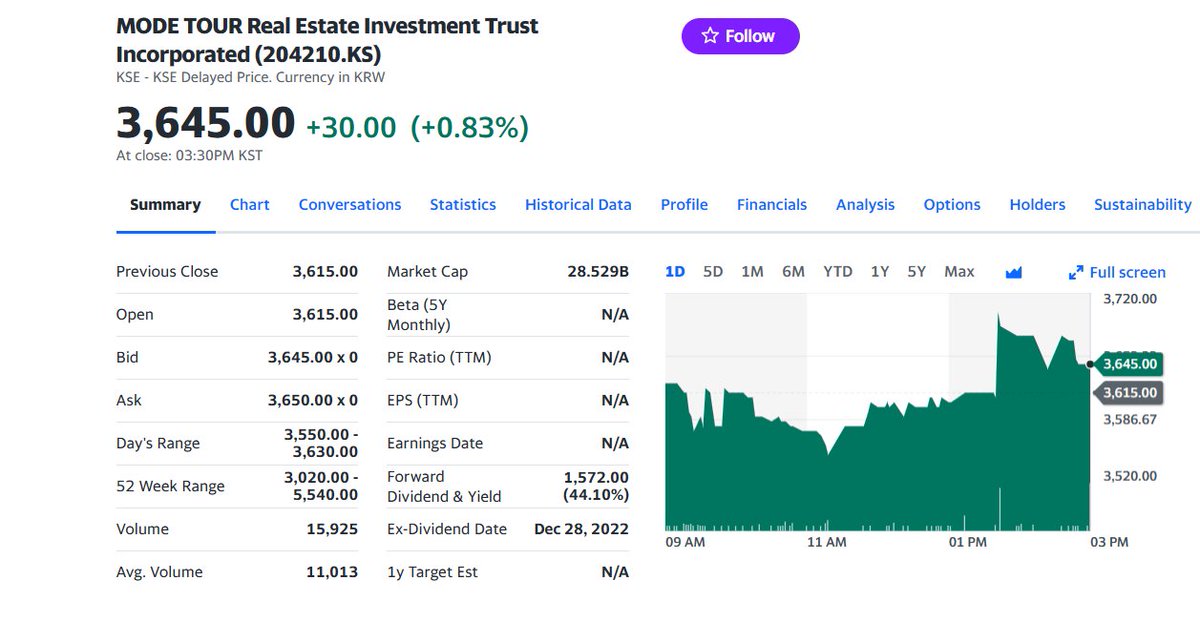The width and height of the screenshot is (1200, 622).
Task: Click the 3,720.00 chart axis label
Action: click(1130, 298)
